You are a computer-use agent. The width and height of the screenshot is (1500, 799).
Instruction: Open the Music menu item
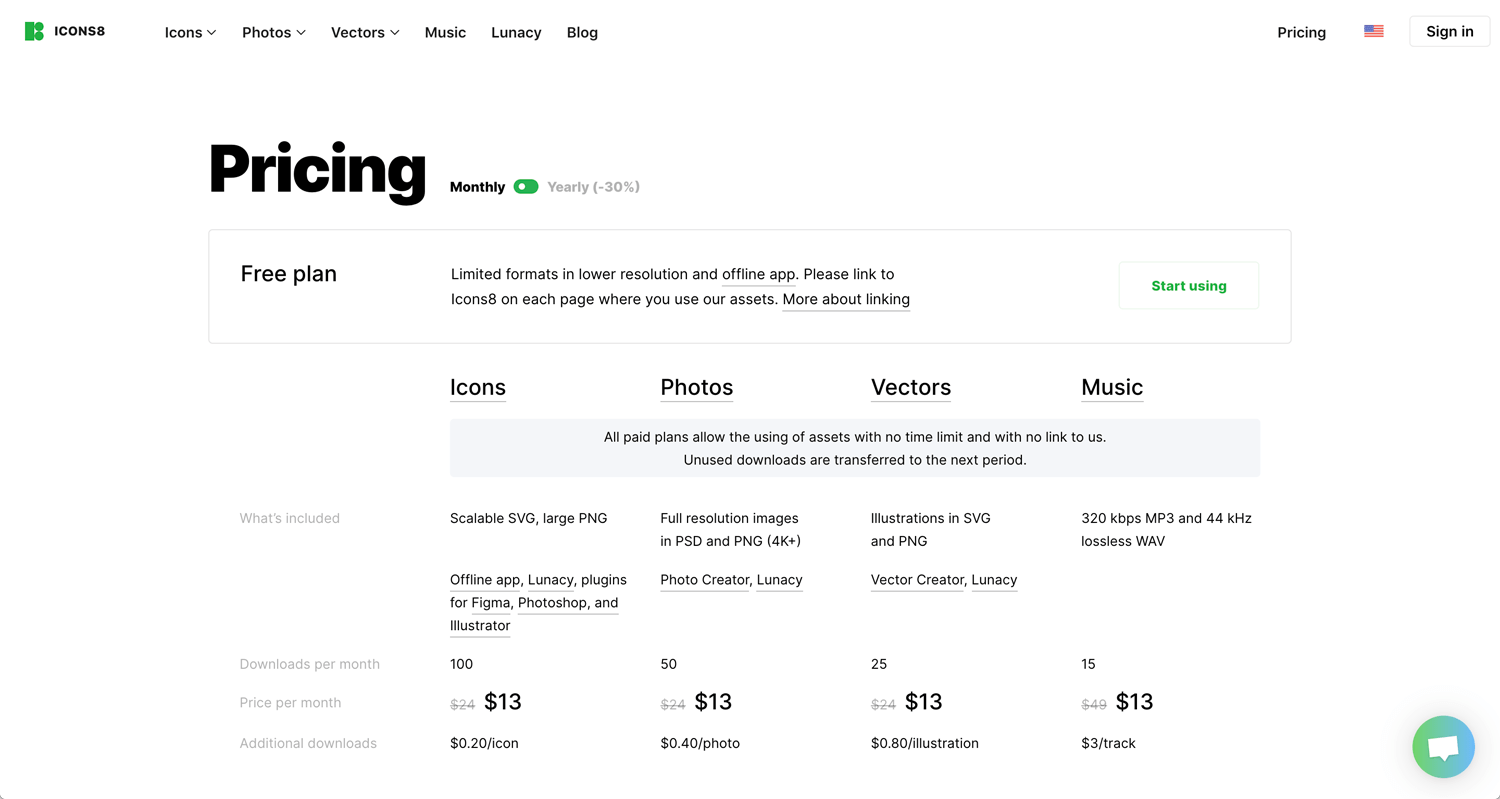[x=445, y=32]
